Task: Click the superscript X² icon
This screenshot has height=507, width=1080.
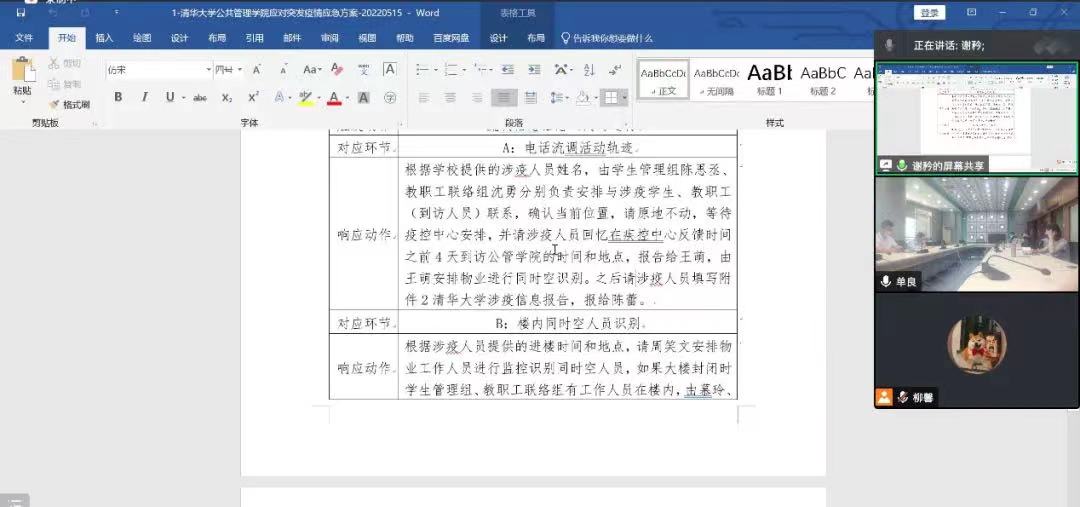Action: pos(253,97)
